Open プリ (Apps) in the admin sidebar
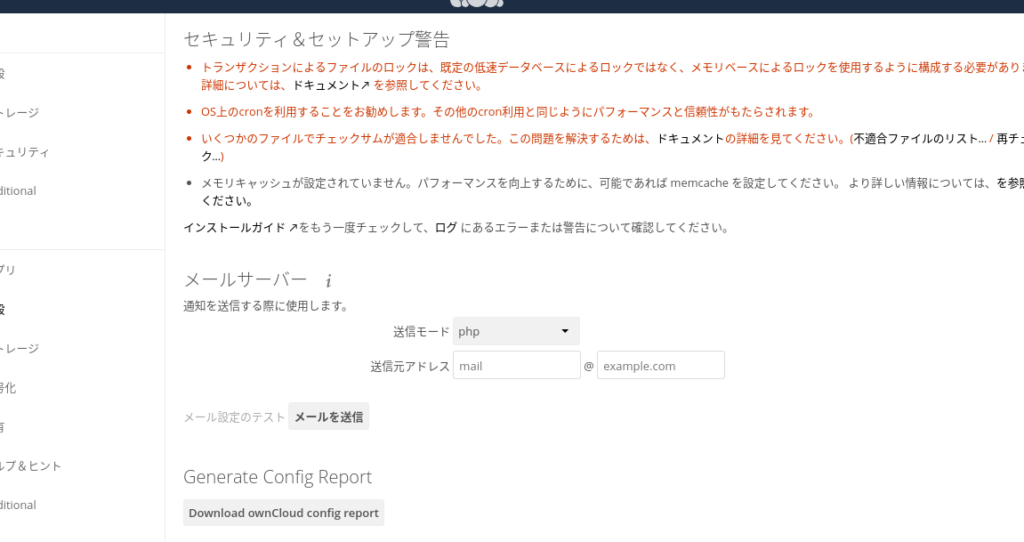The image size is (1024, 542). pyautogui.click(x=8, y=270)
